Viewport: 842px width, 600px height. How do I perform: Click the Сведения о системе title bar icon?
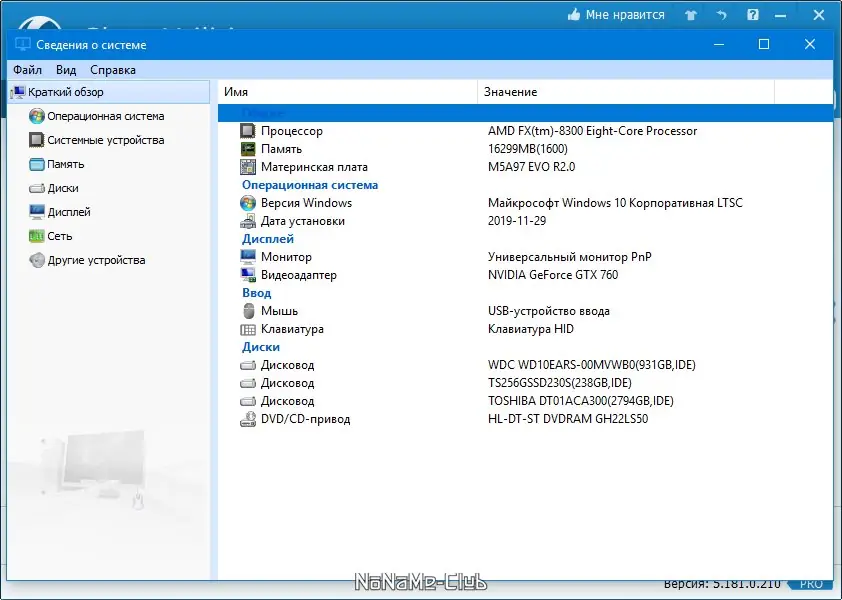(x=23, y=45)
